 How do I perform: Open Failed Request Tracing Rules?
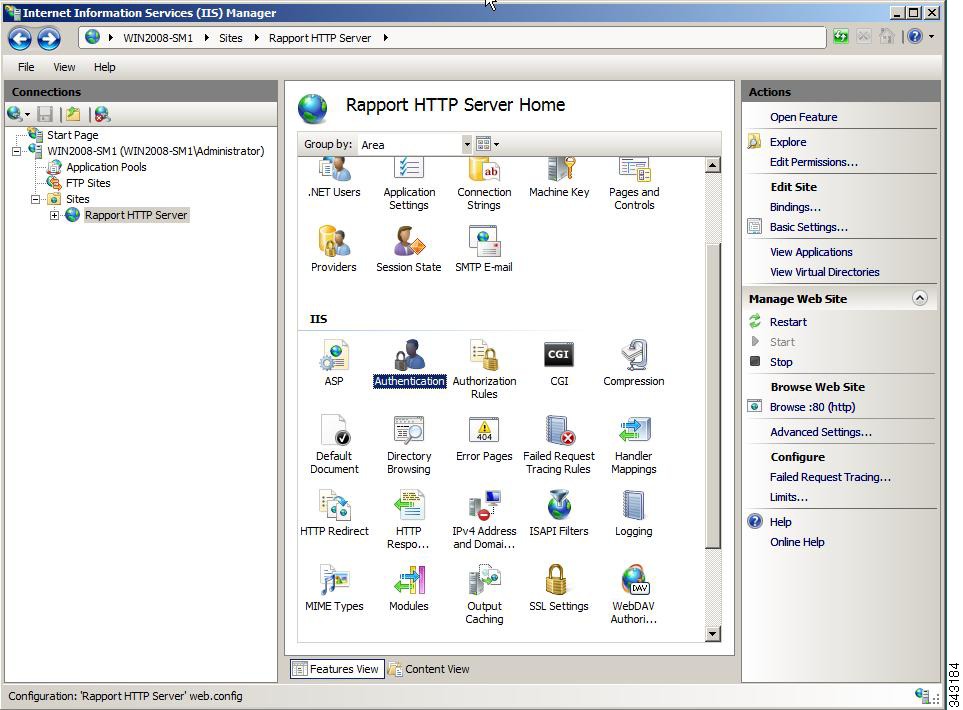[x=559, y=444]
